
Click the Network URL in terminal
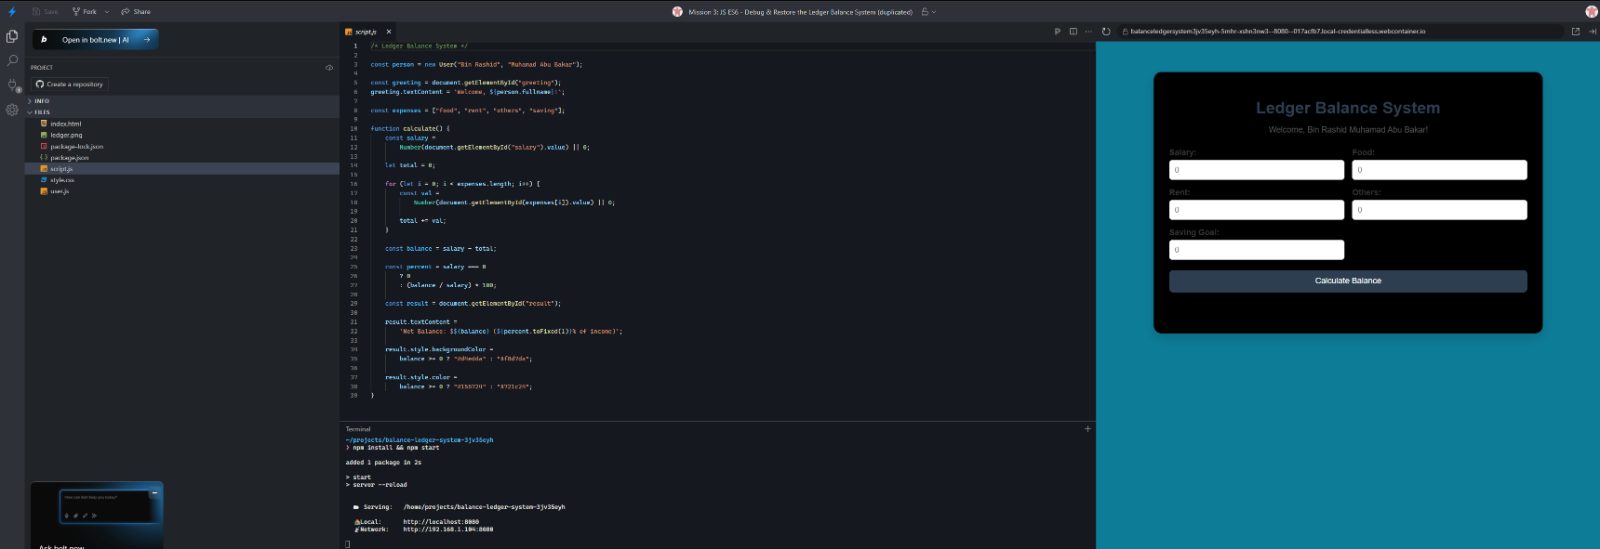pos(448,529)
